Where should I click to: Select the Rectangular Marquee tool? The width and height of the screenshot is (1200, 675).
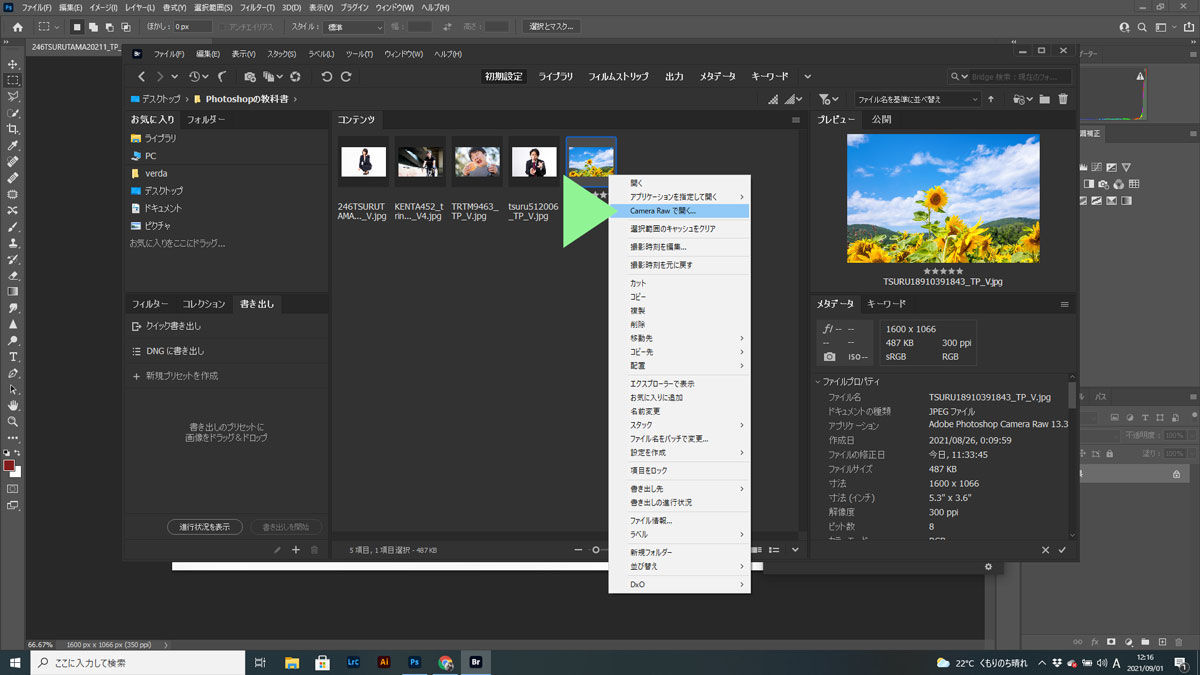tap(13, 80)
